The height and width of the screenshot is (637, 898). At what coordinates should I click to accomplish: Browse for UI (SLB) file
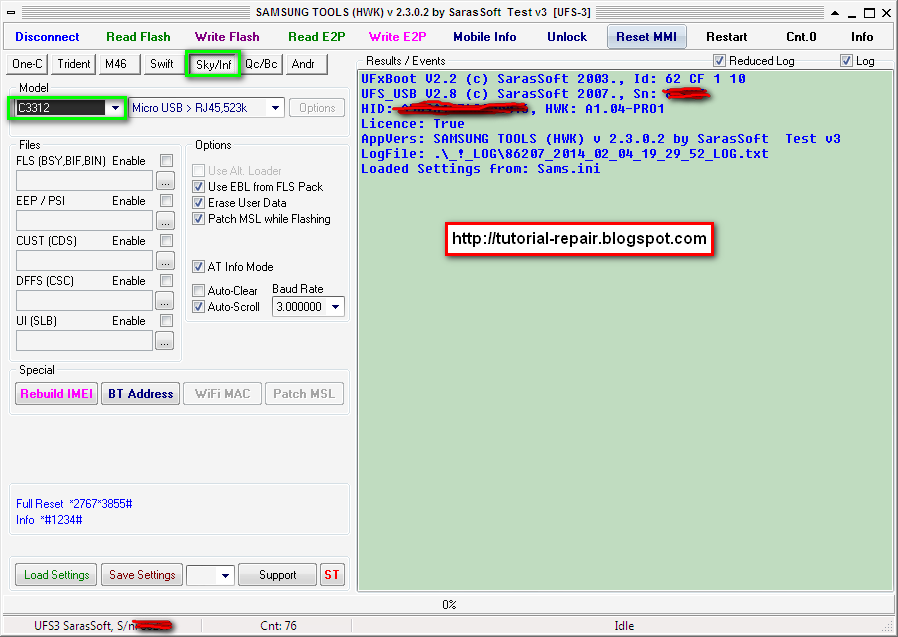click(165, 341)
